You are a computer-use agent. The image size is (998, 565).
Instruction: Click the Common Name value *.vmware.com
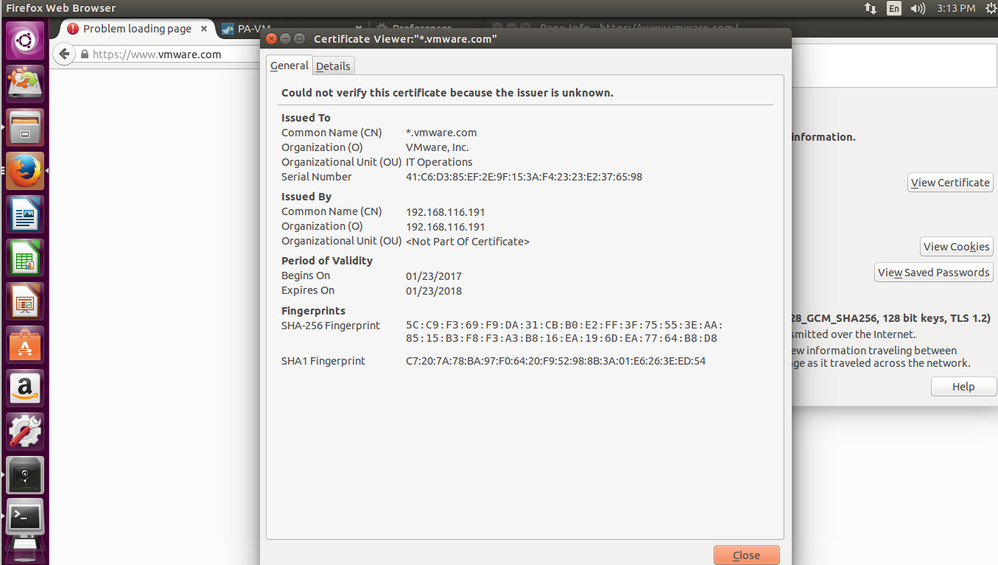441,132
